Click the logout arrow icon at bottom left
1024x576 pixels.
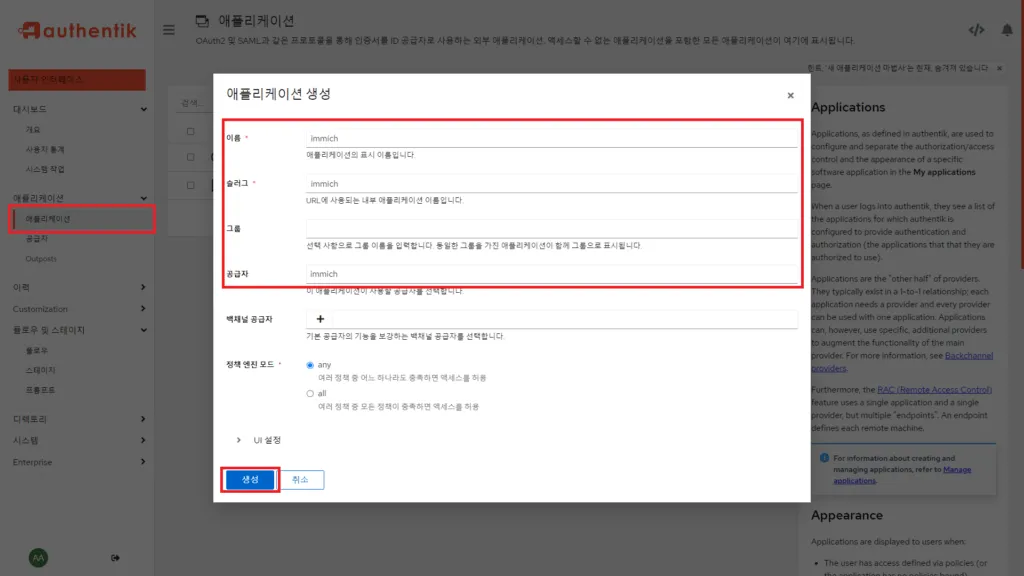point(116,557)
